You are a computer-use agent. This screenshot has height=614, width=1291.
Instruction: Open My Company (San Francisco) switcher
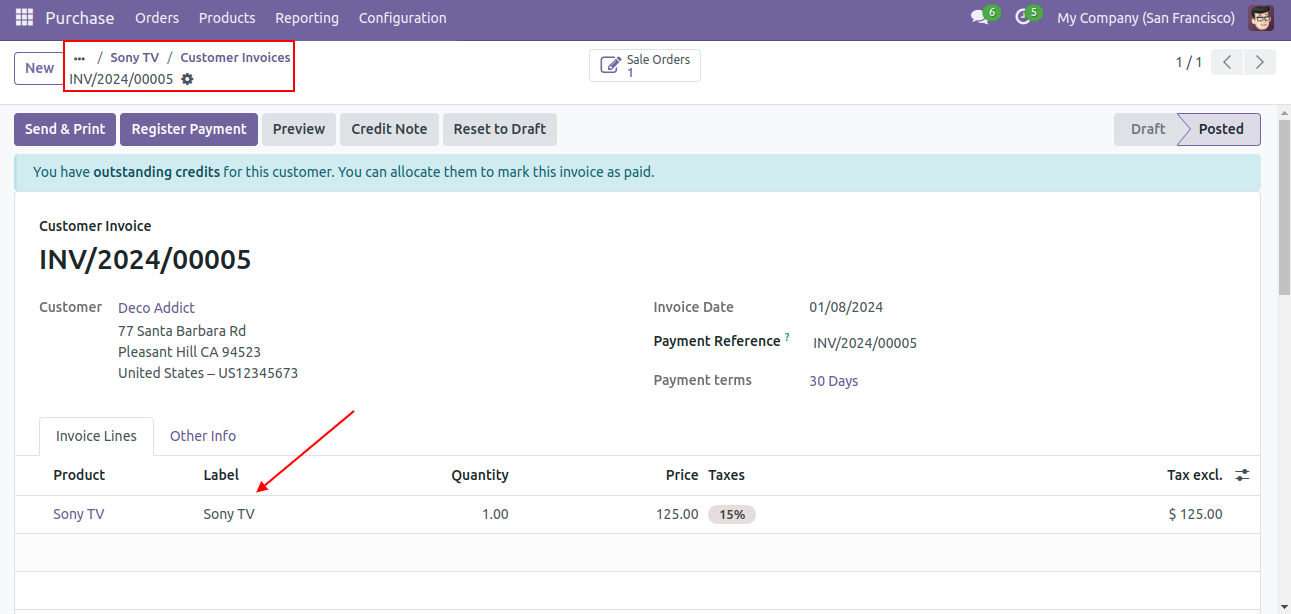tap(1146, 18)
